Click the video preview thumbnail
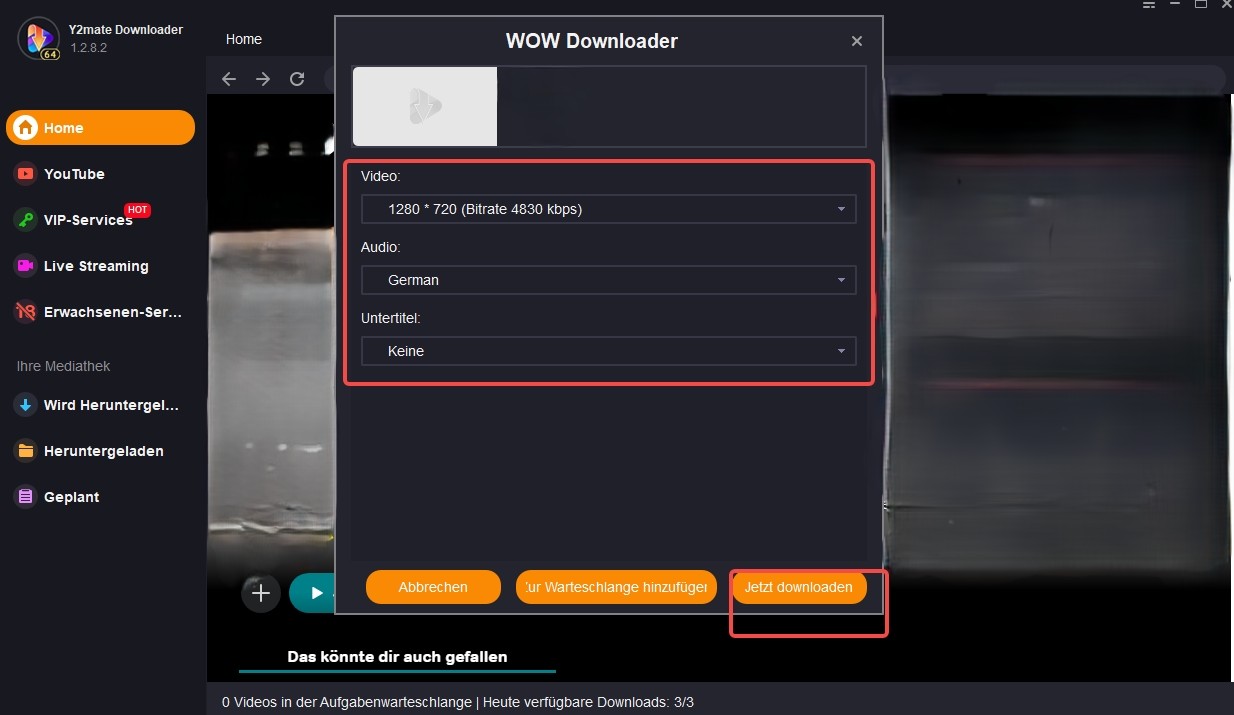This screenshot has width=1234, height=715. coord(424,106)
